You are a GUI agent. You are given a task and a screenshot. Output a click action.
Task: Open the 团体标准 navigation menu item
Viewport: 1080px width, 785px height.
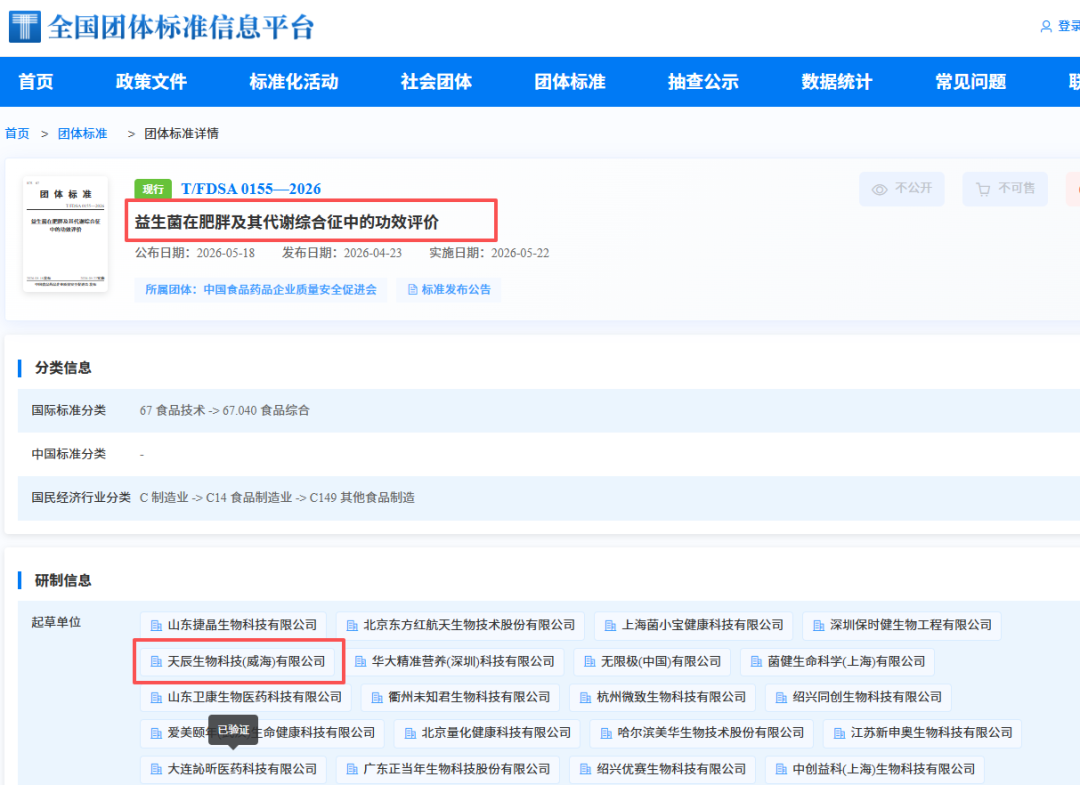570,82
